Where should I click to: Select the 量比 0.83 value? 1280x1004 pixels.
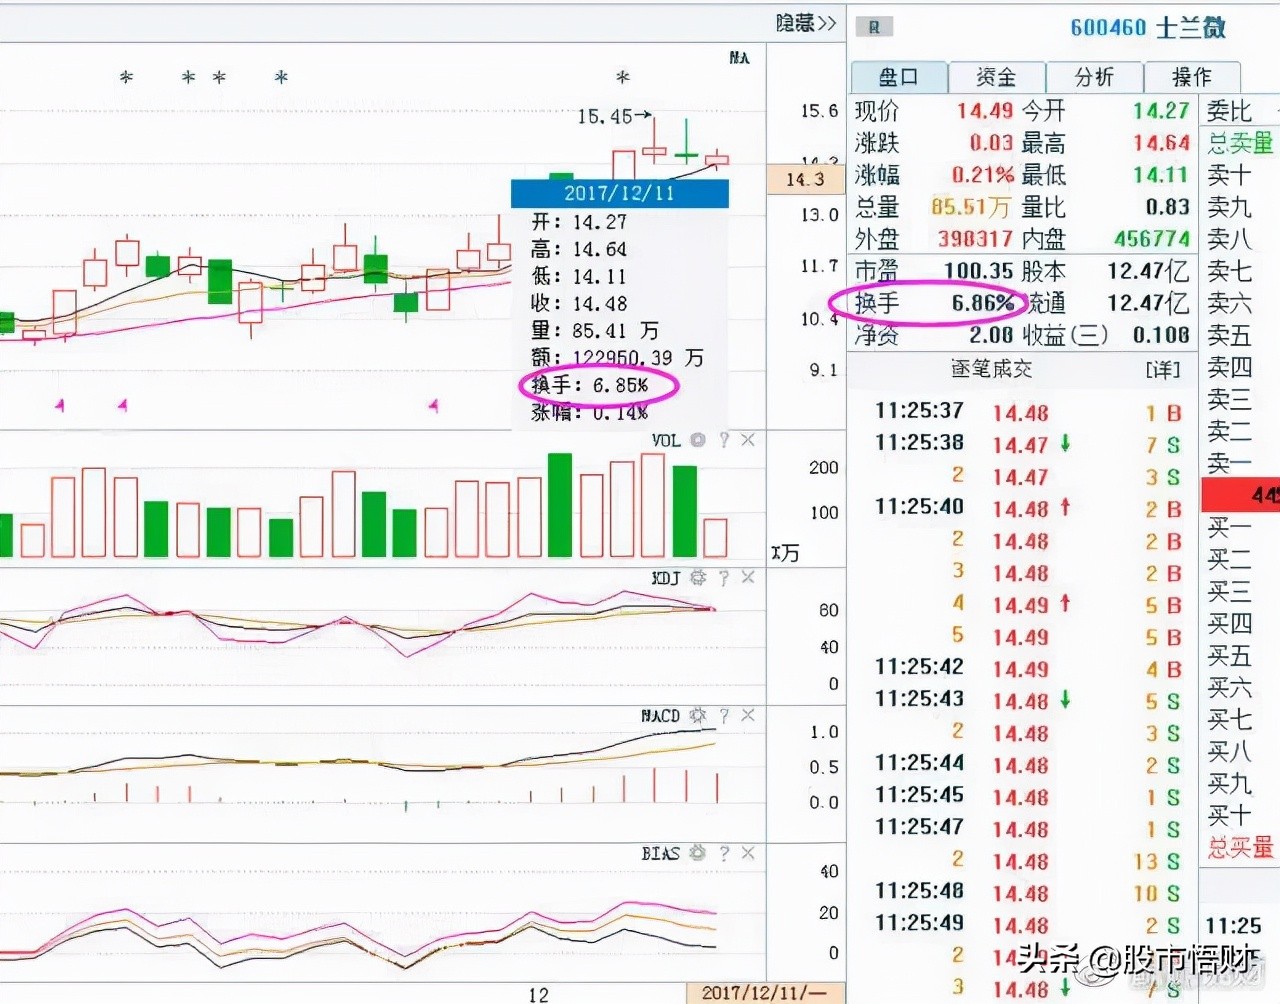click(1168, 207)
